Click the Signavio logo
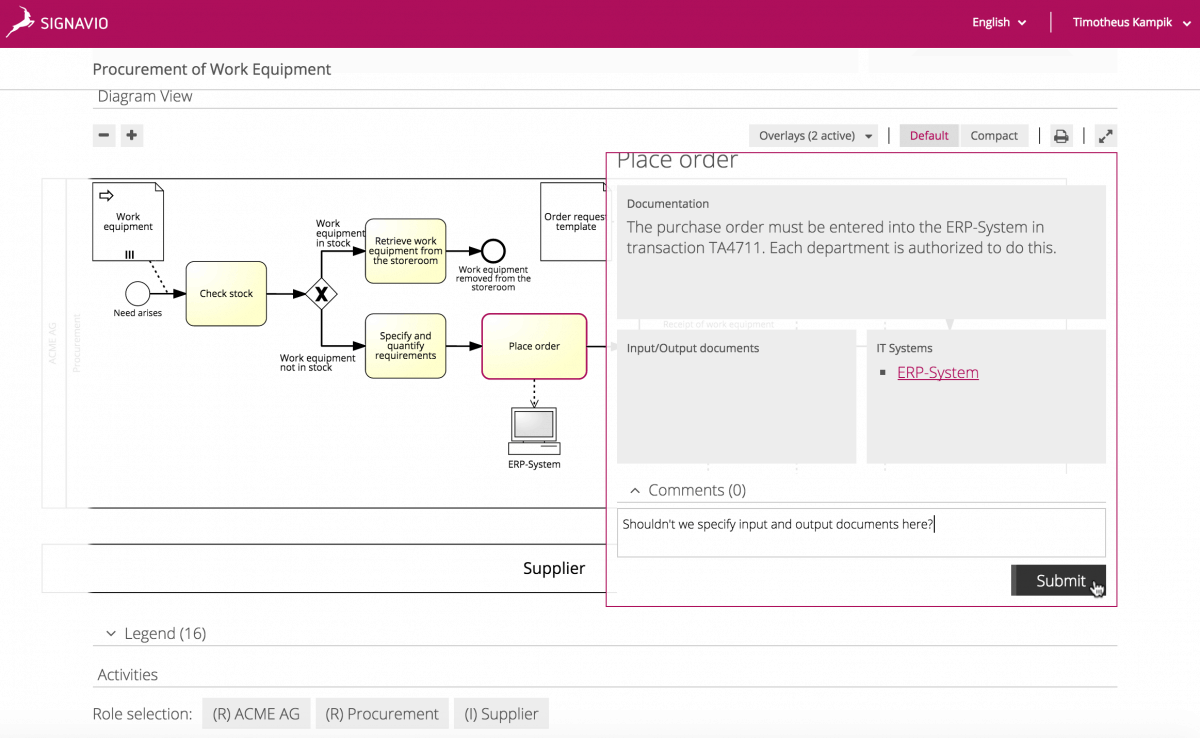The image size is (1200, 738). coord(57,21)
